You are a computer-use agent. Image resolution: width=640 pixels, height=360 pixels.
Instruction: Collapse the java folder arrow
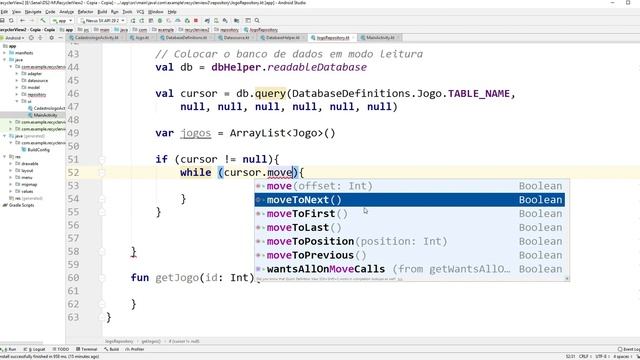(4, 60)
